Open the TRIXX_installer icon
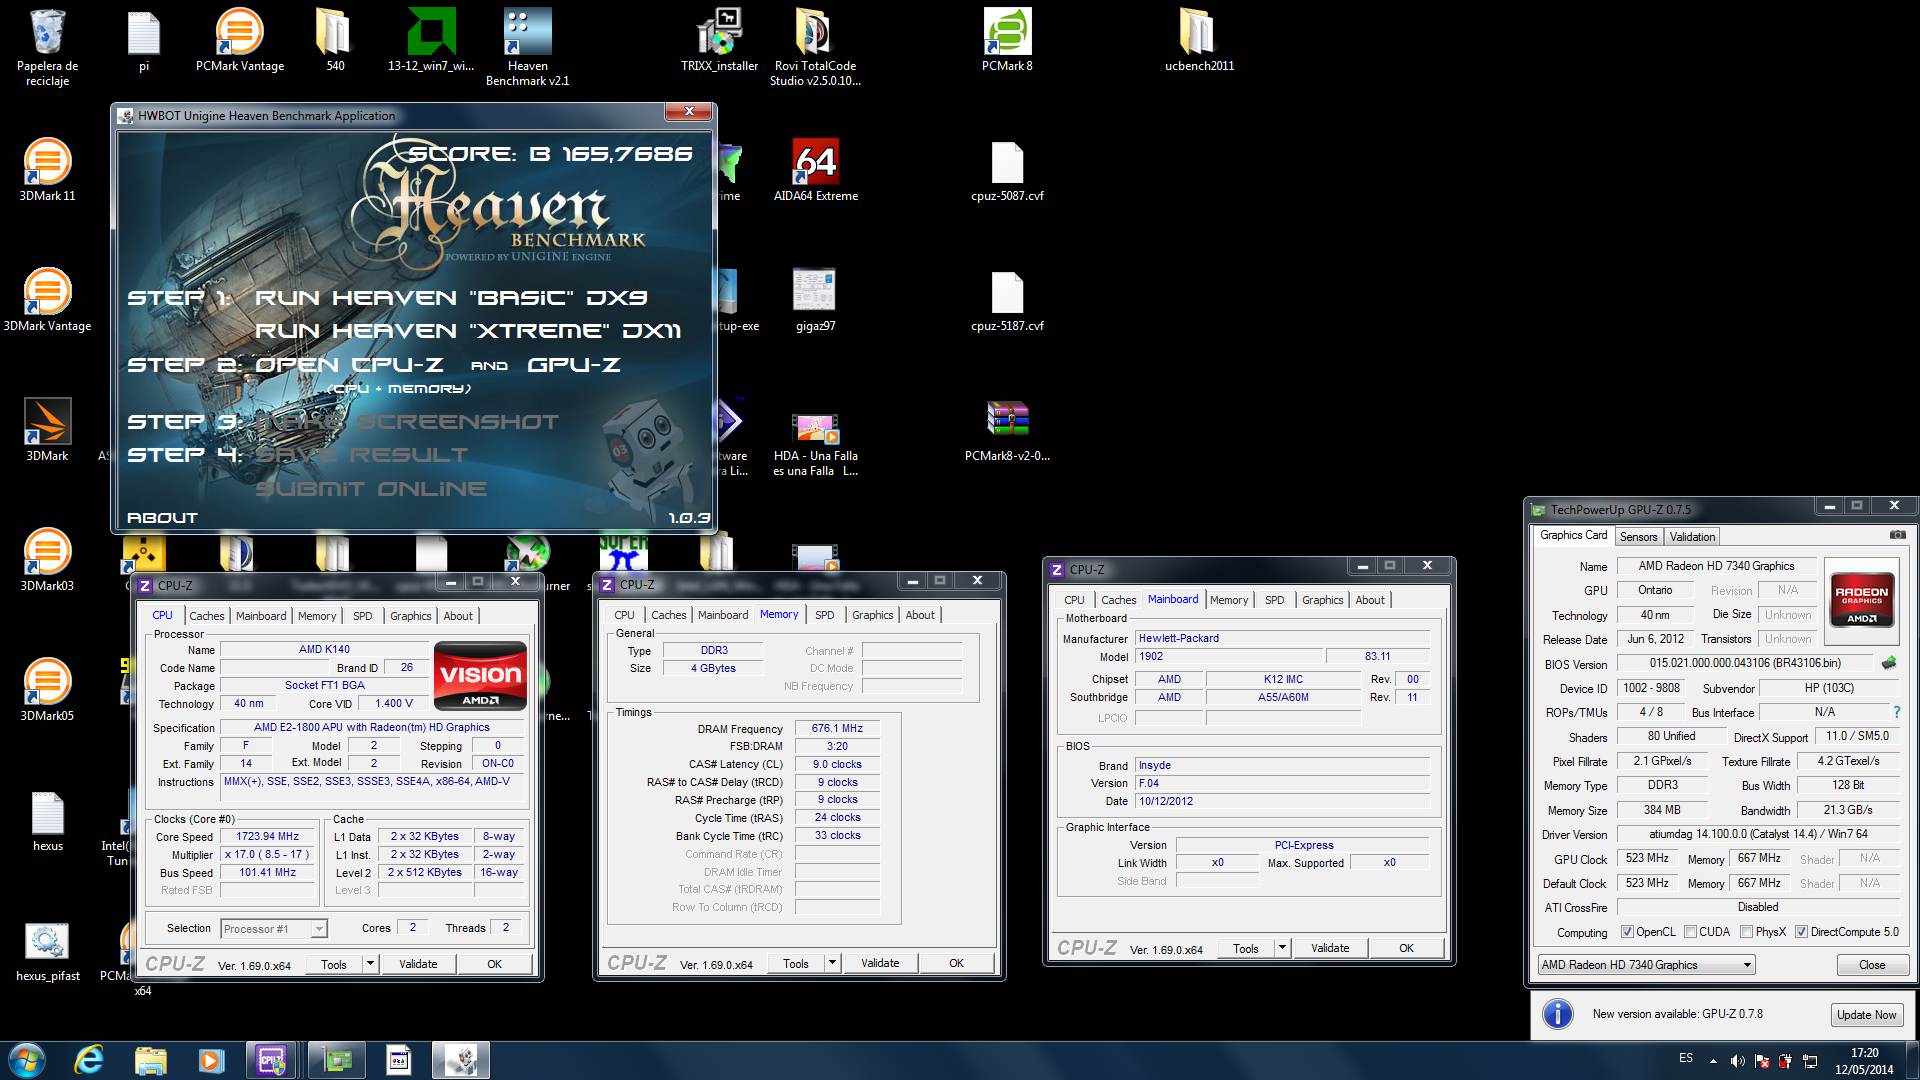 coord(719,41)
